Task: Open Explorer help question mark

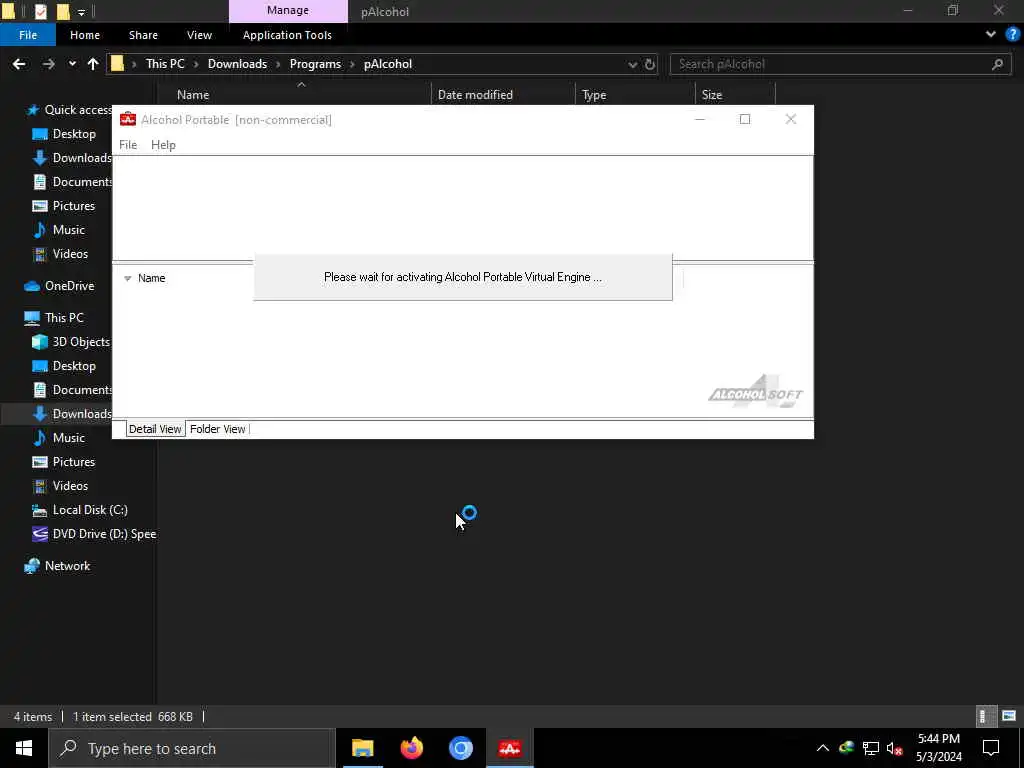Action: click(1013, 35)
